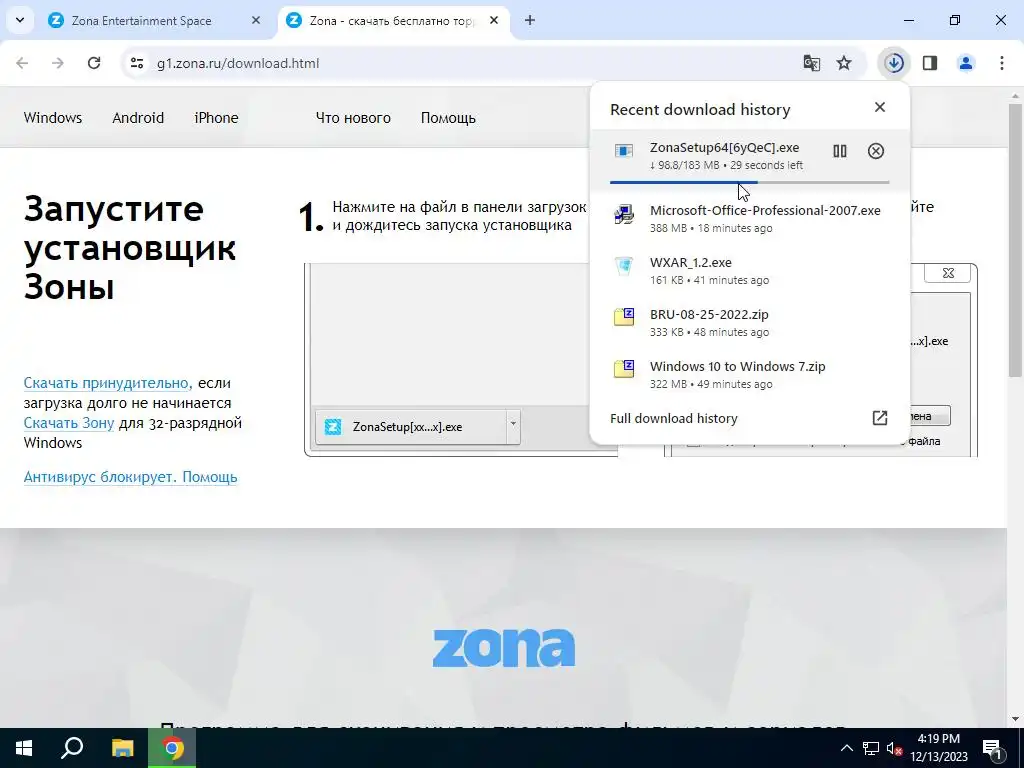1024x768 pixels.
Task: Open BRU-08-25-2022.zip download entry
Action: tap(749, 323)
